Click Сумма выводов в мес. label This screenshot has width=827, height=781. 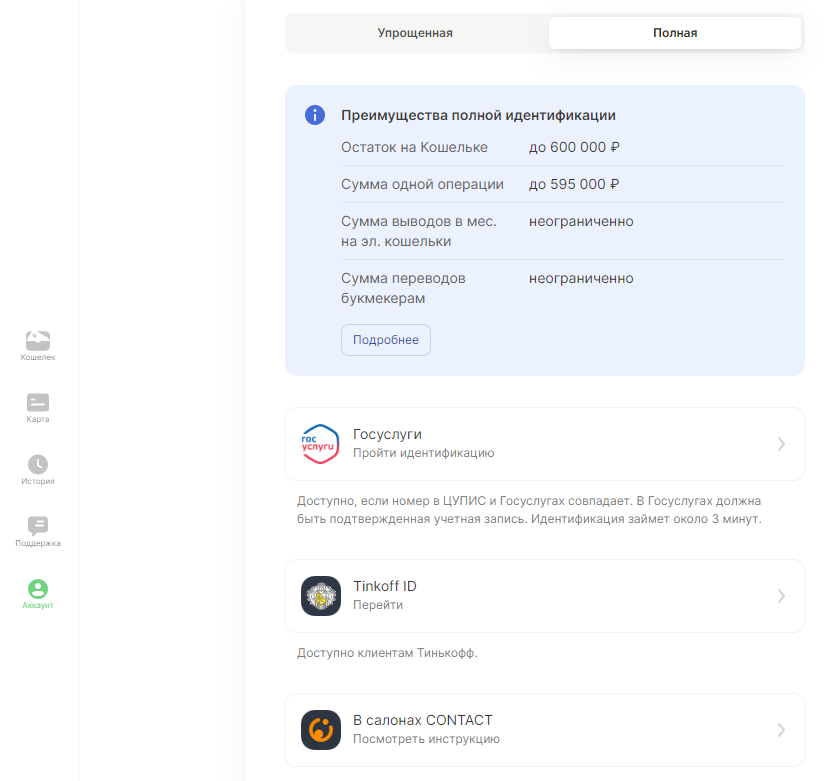(x=419, y=231)
